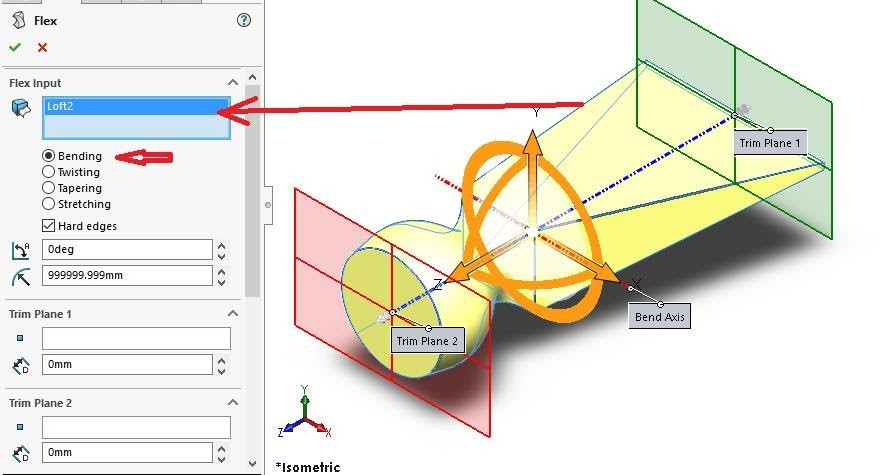The image size is (881, 475).
Task: Uncheck the Hard edges checkbox
Action: pos(49,226)
